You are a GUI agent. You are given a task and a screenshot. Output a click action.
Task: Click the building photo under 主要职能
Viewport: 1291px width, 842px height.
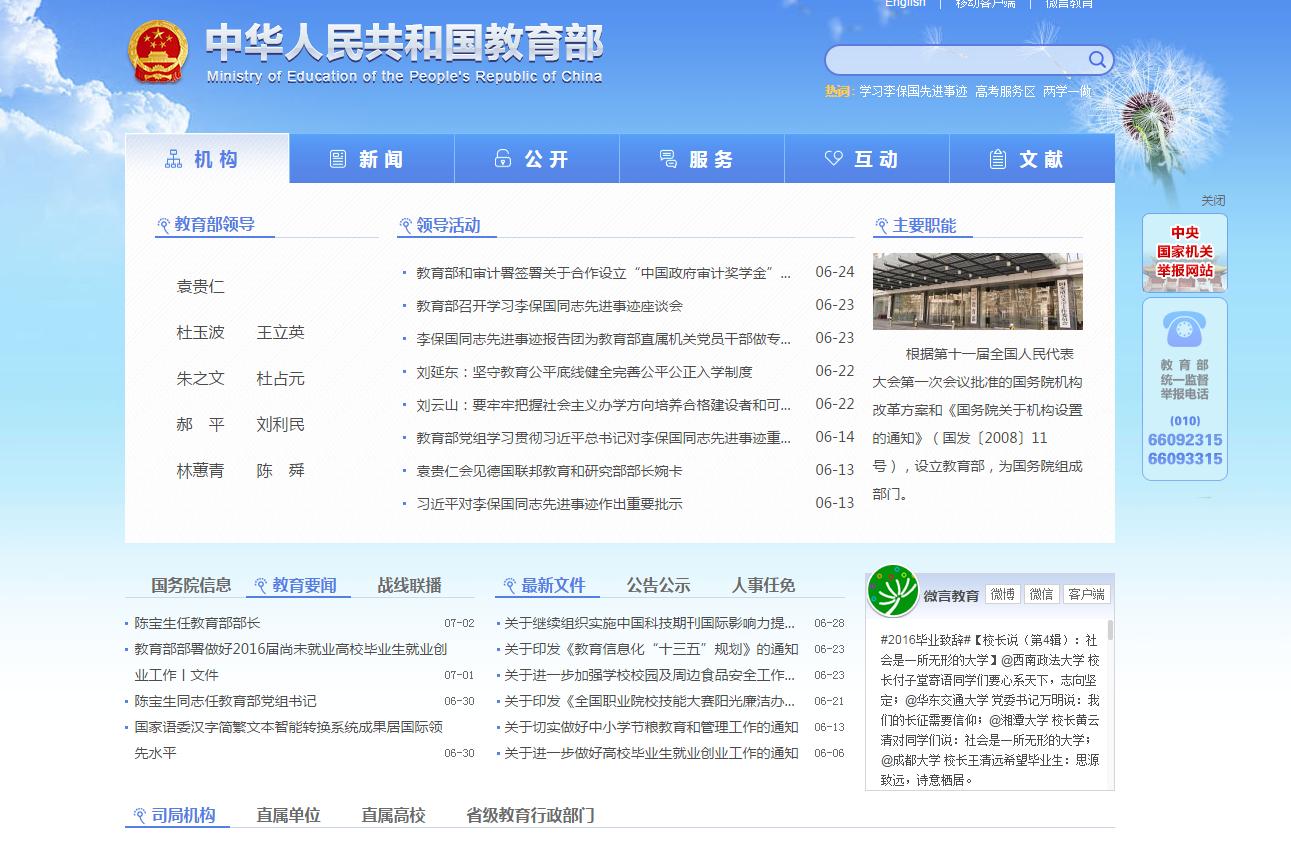click(x=977, y=291)
